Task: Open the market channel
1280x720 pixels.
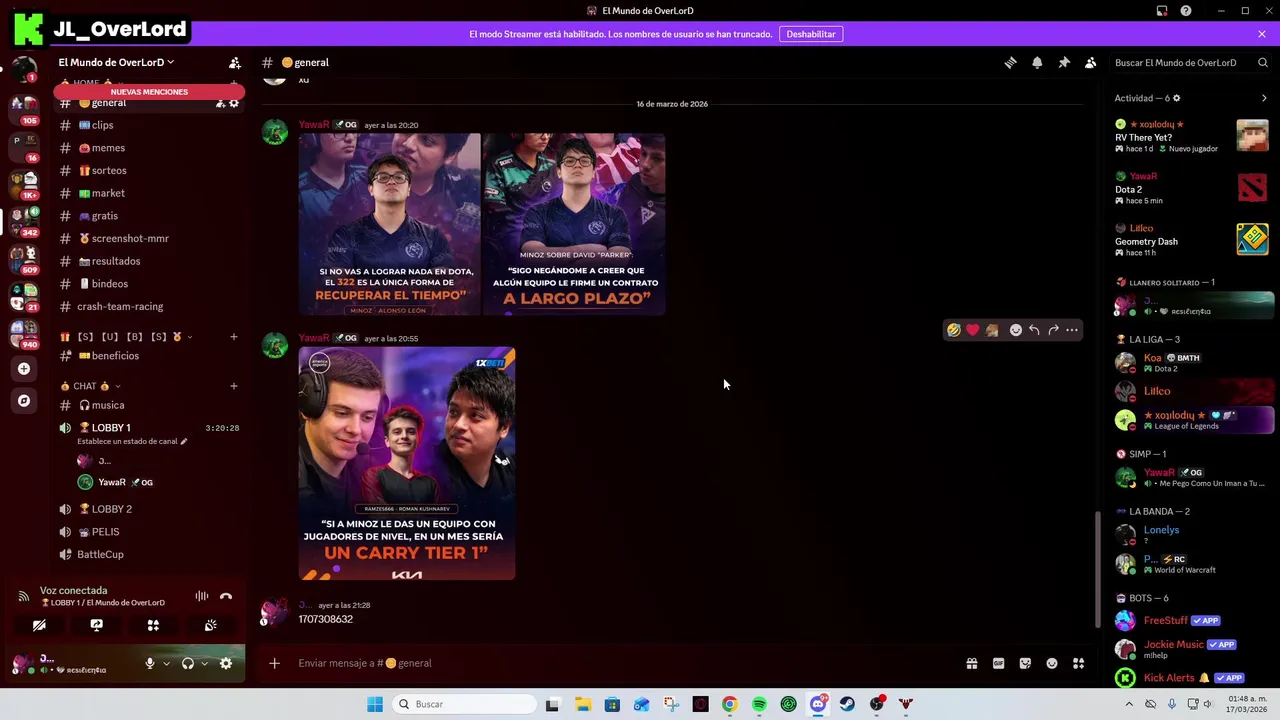Action: (x=150, y=193)
